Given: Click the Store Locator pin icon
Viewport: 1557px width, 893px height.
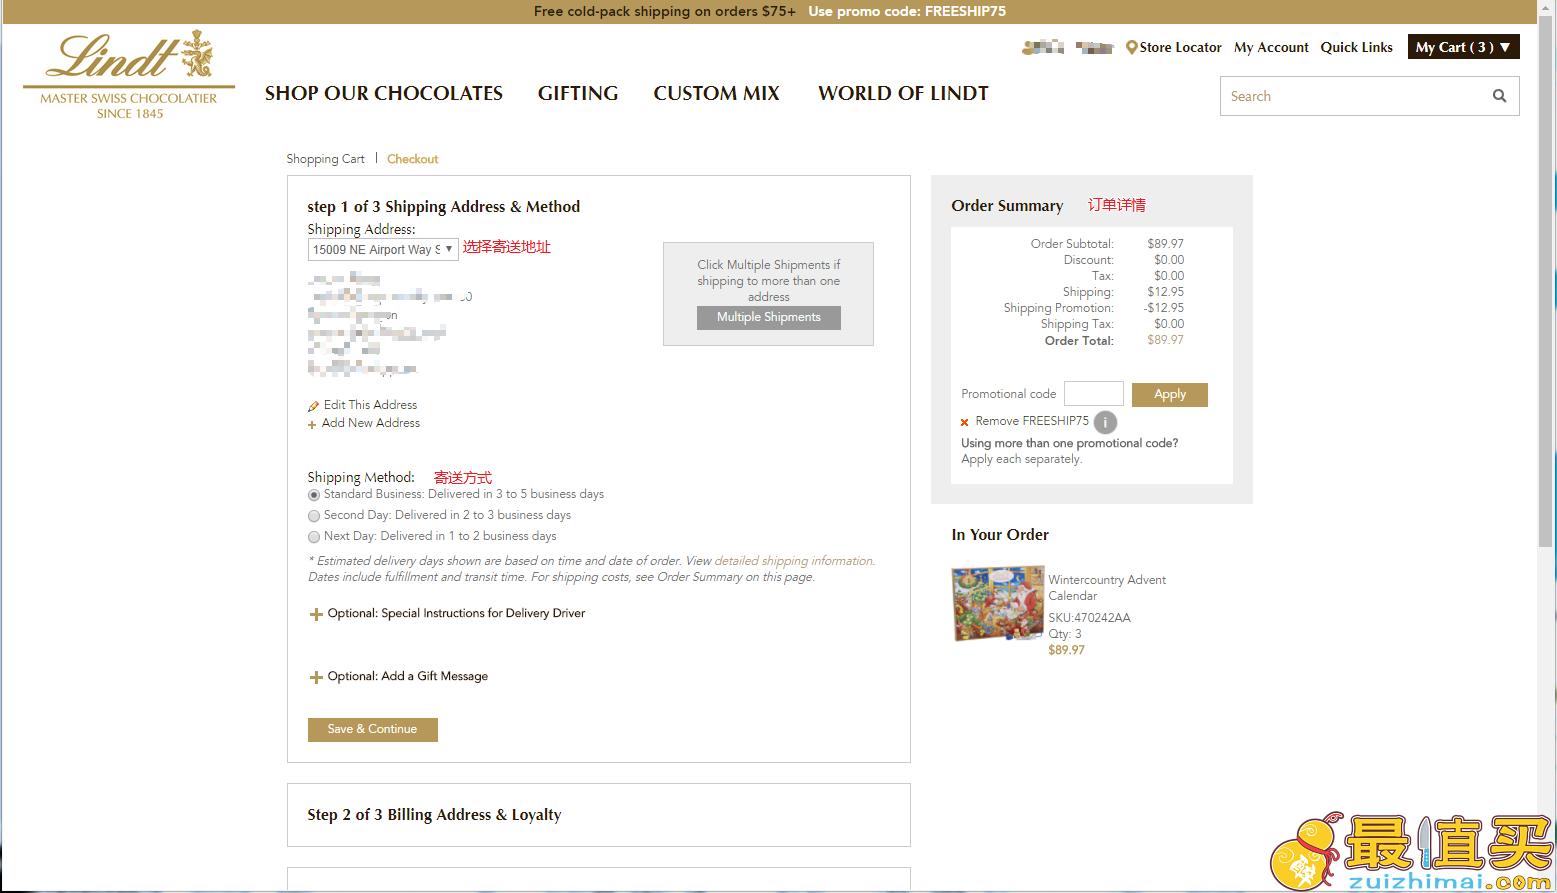Looking at the screenshot, I should 1131,47.
